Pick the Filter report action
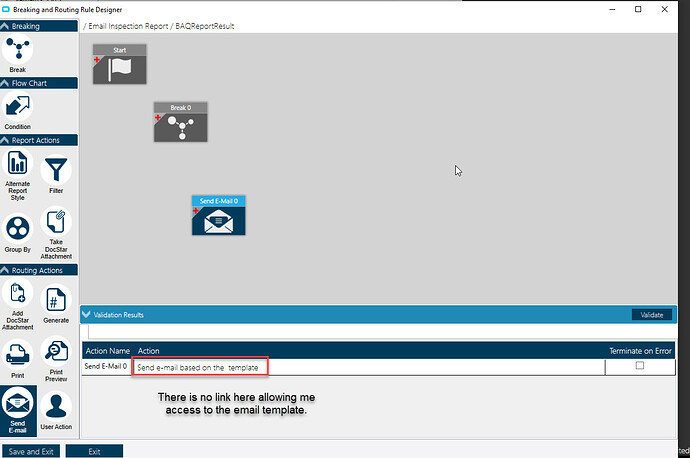 [x=56, y=170]
